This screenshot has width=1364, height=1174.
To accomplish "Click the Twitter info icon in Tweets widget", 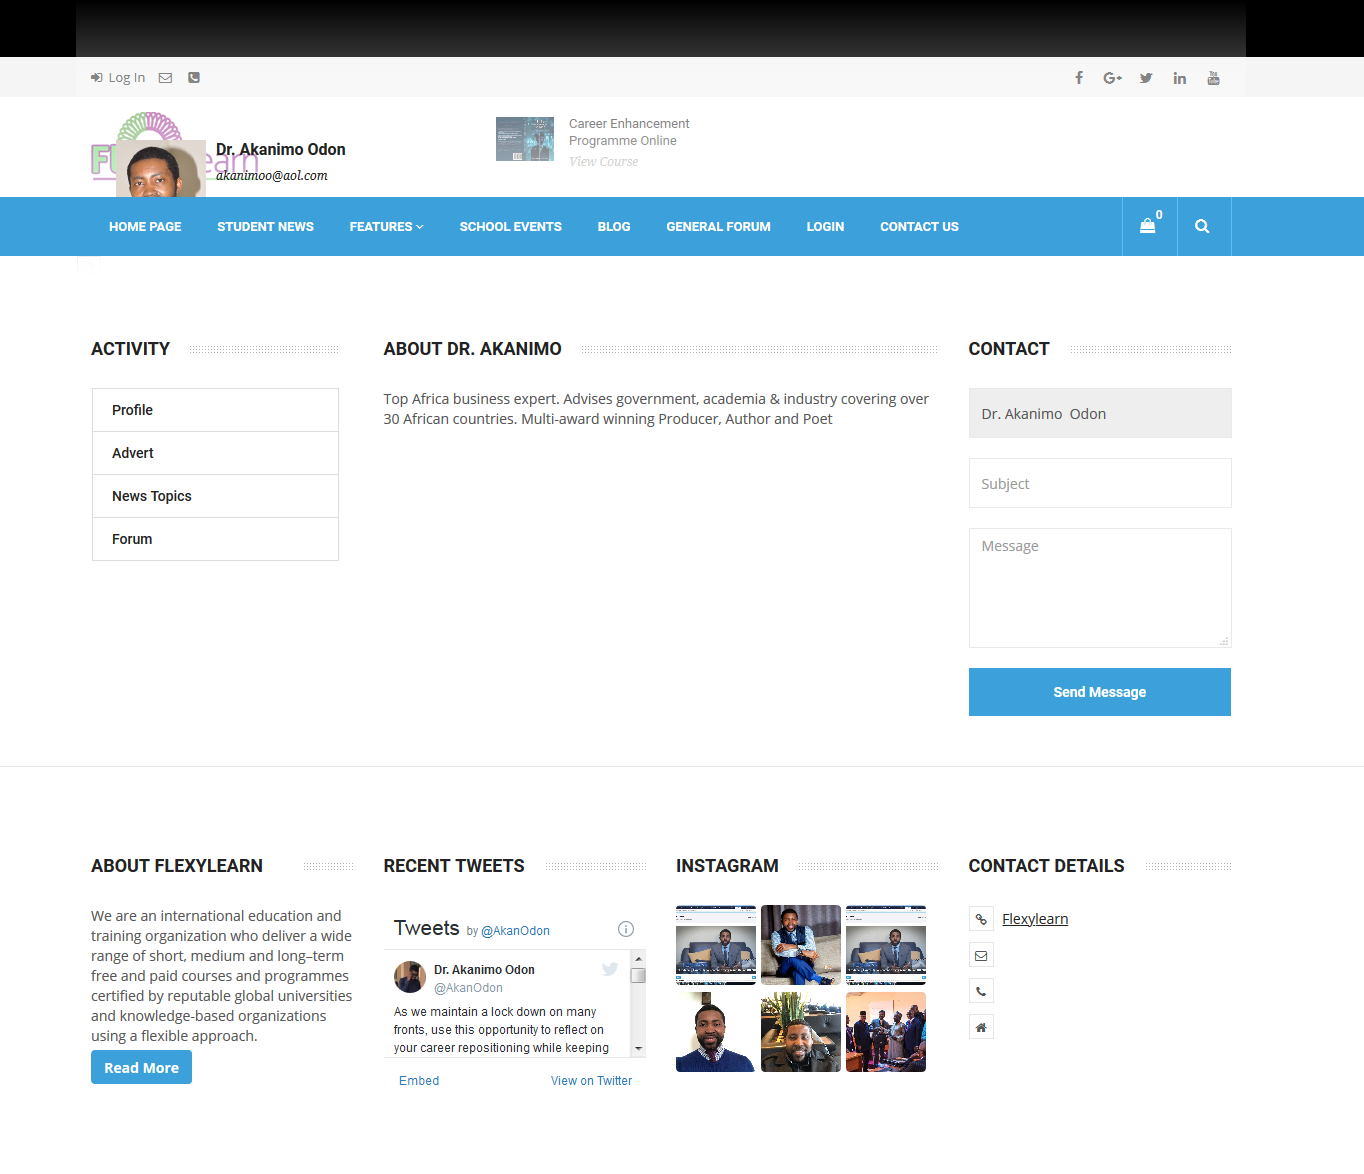I will click(x=626, y=929).
